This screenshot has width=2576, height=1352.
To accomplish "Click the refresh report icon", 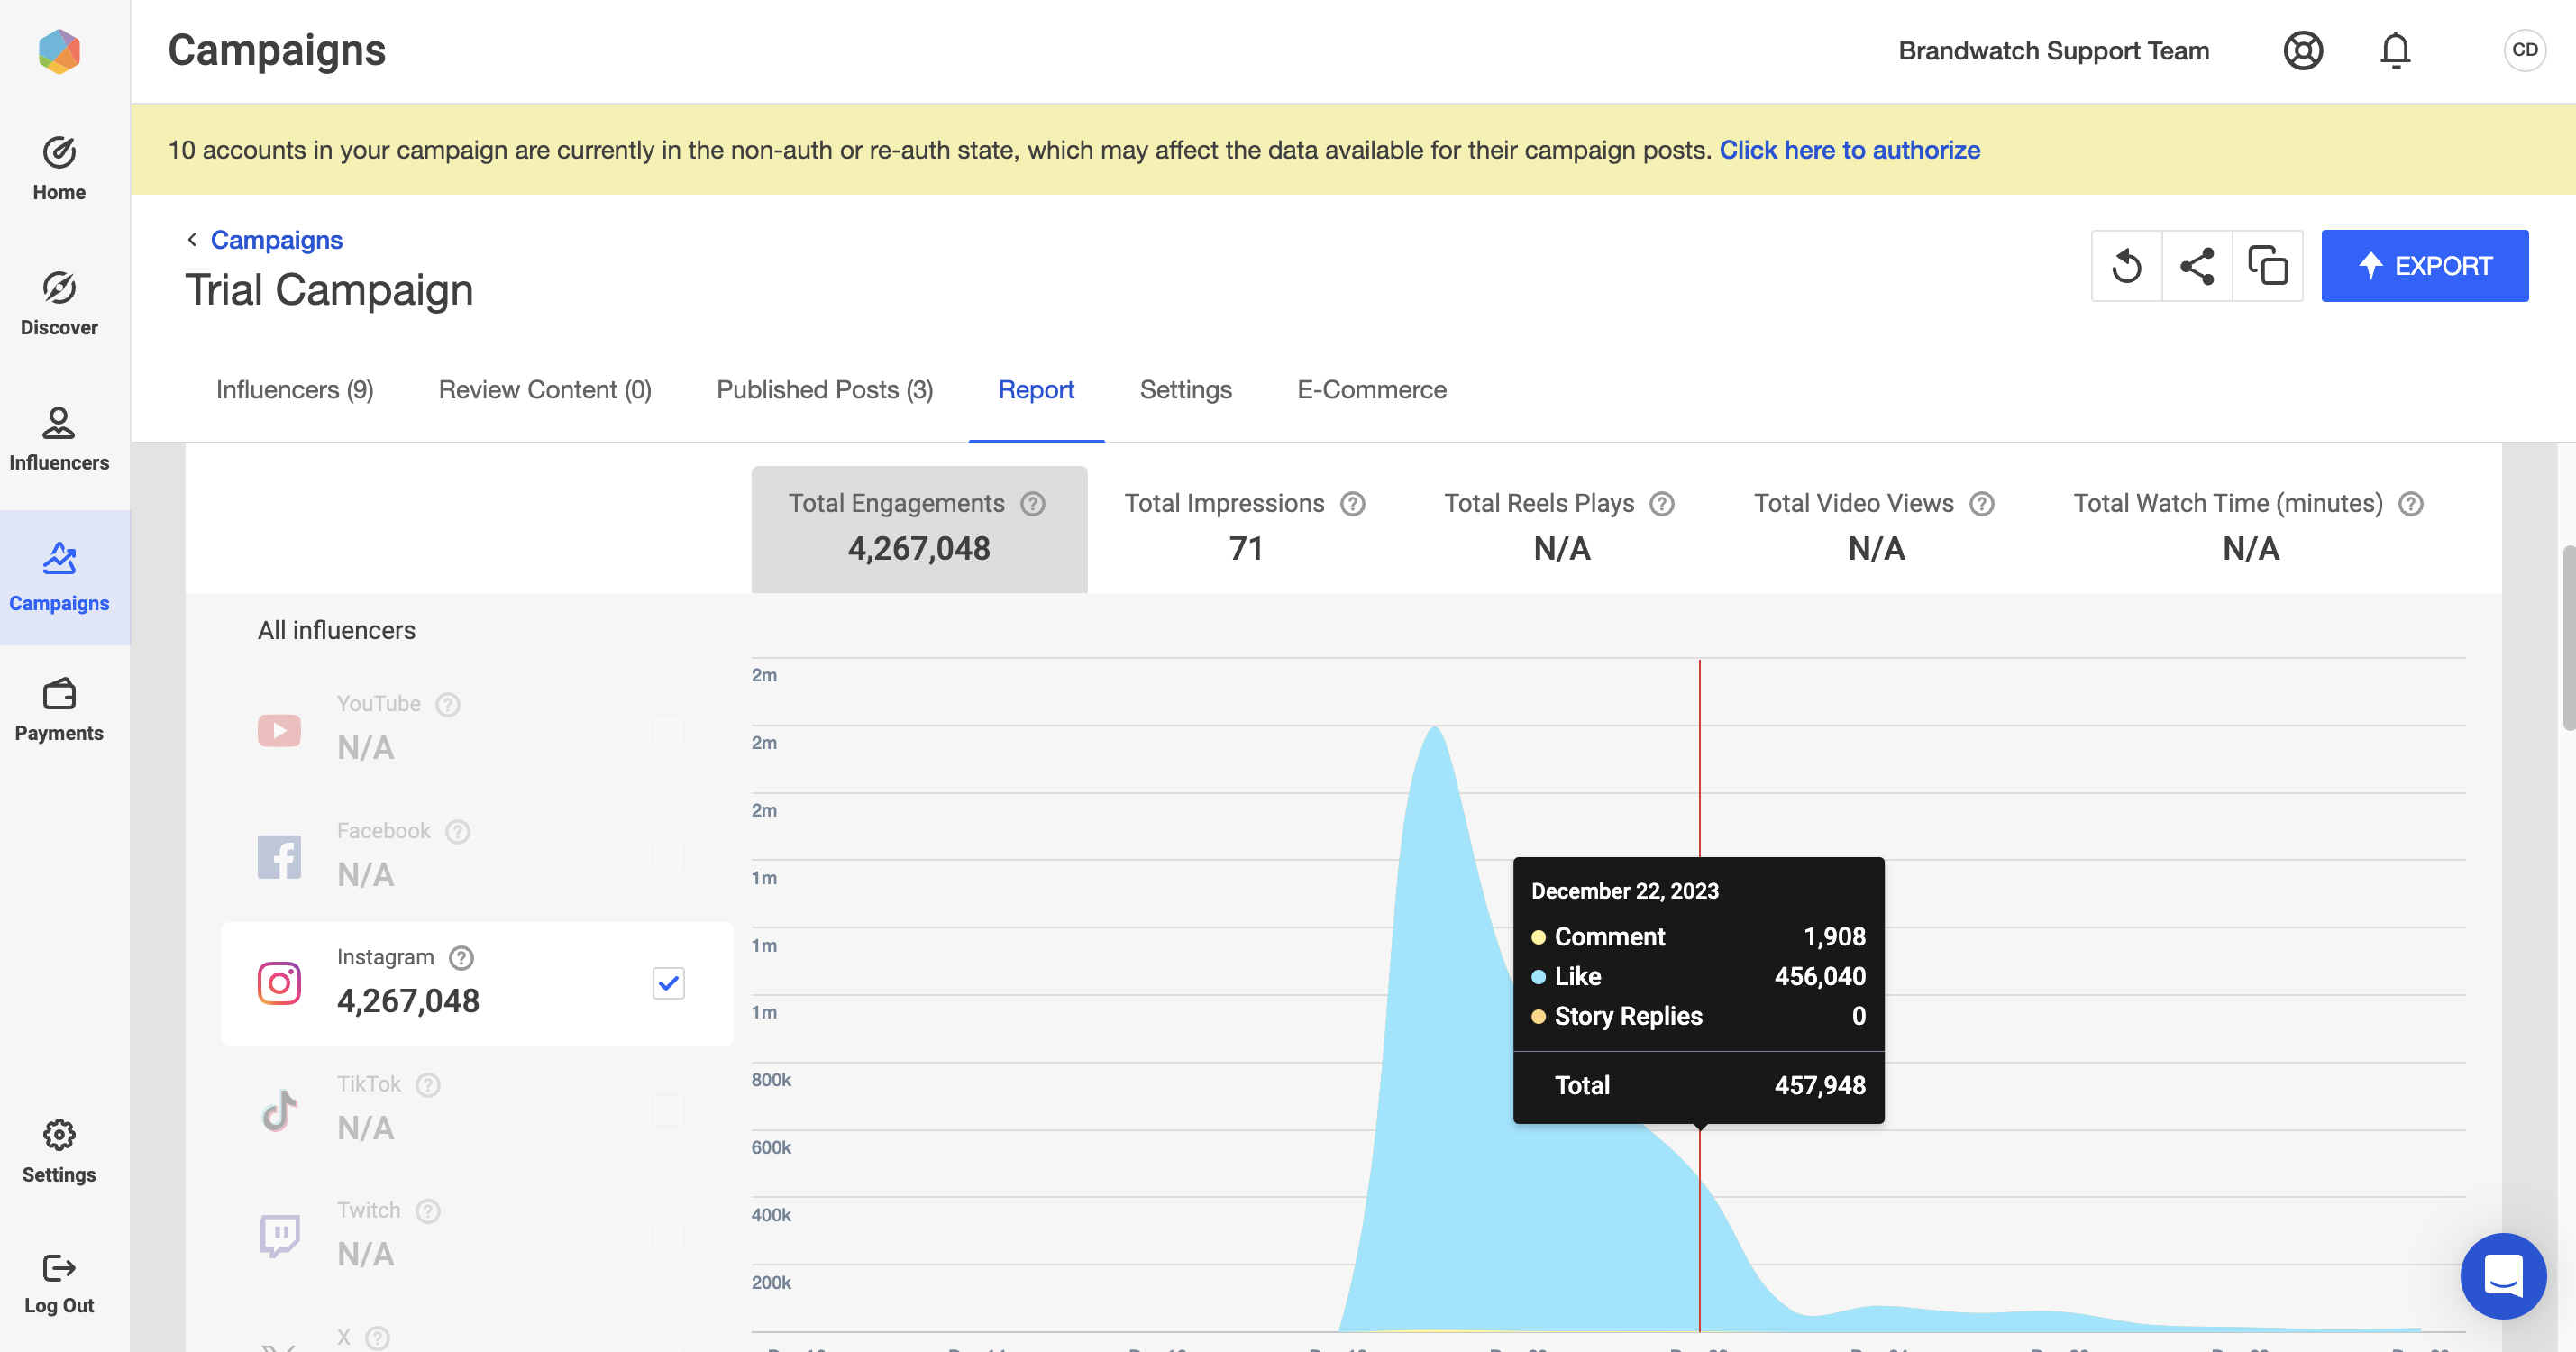I will pyautogui.click(x=2127, y=266).
